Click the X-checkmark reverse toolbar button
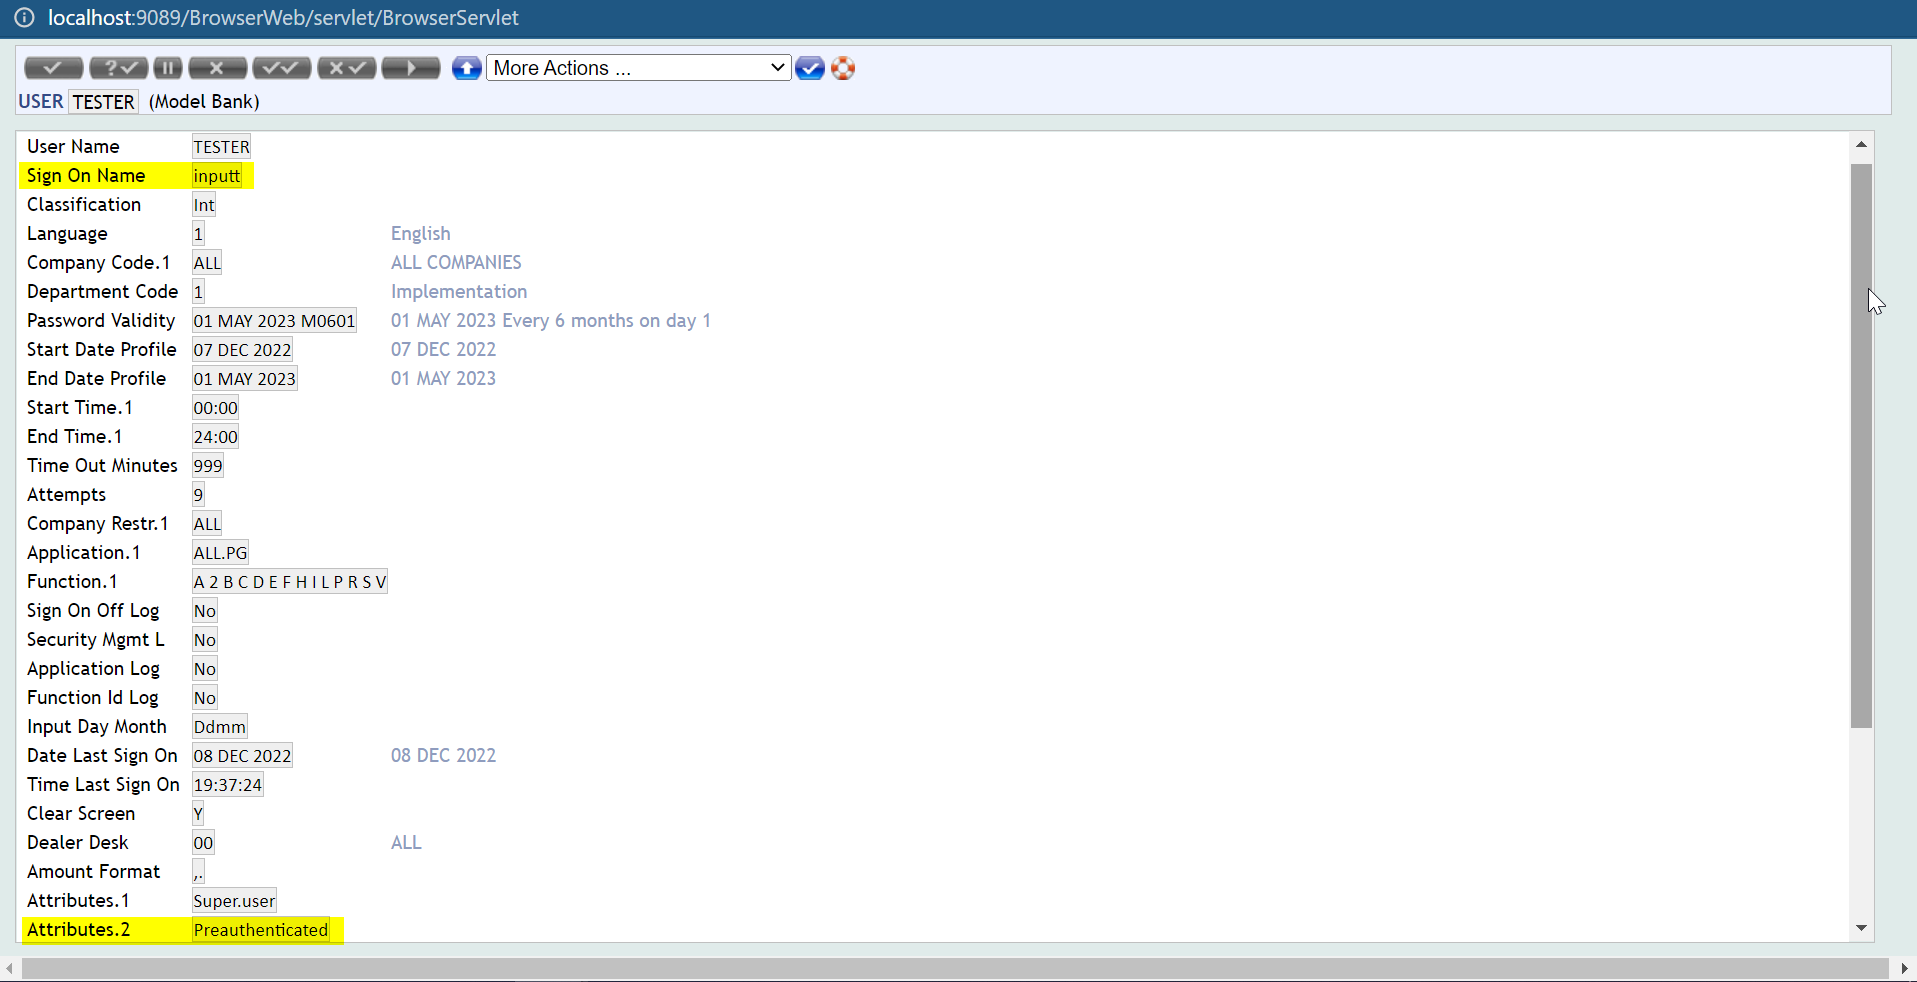This screenshot has width=1917, height=982. 346,68
